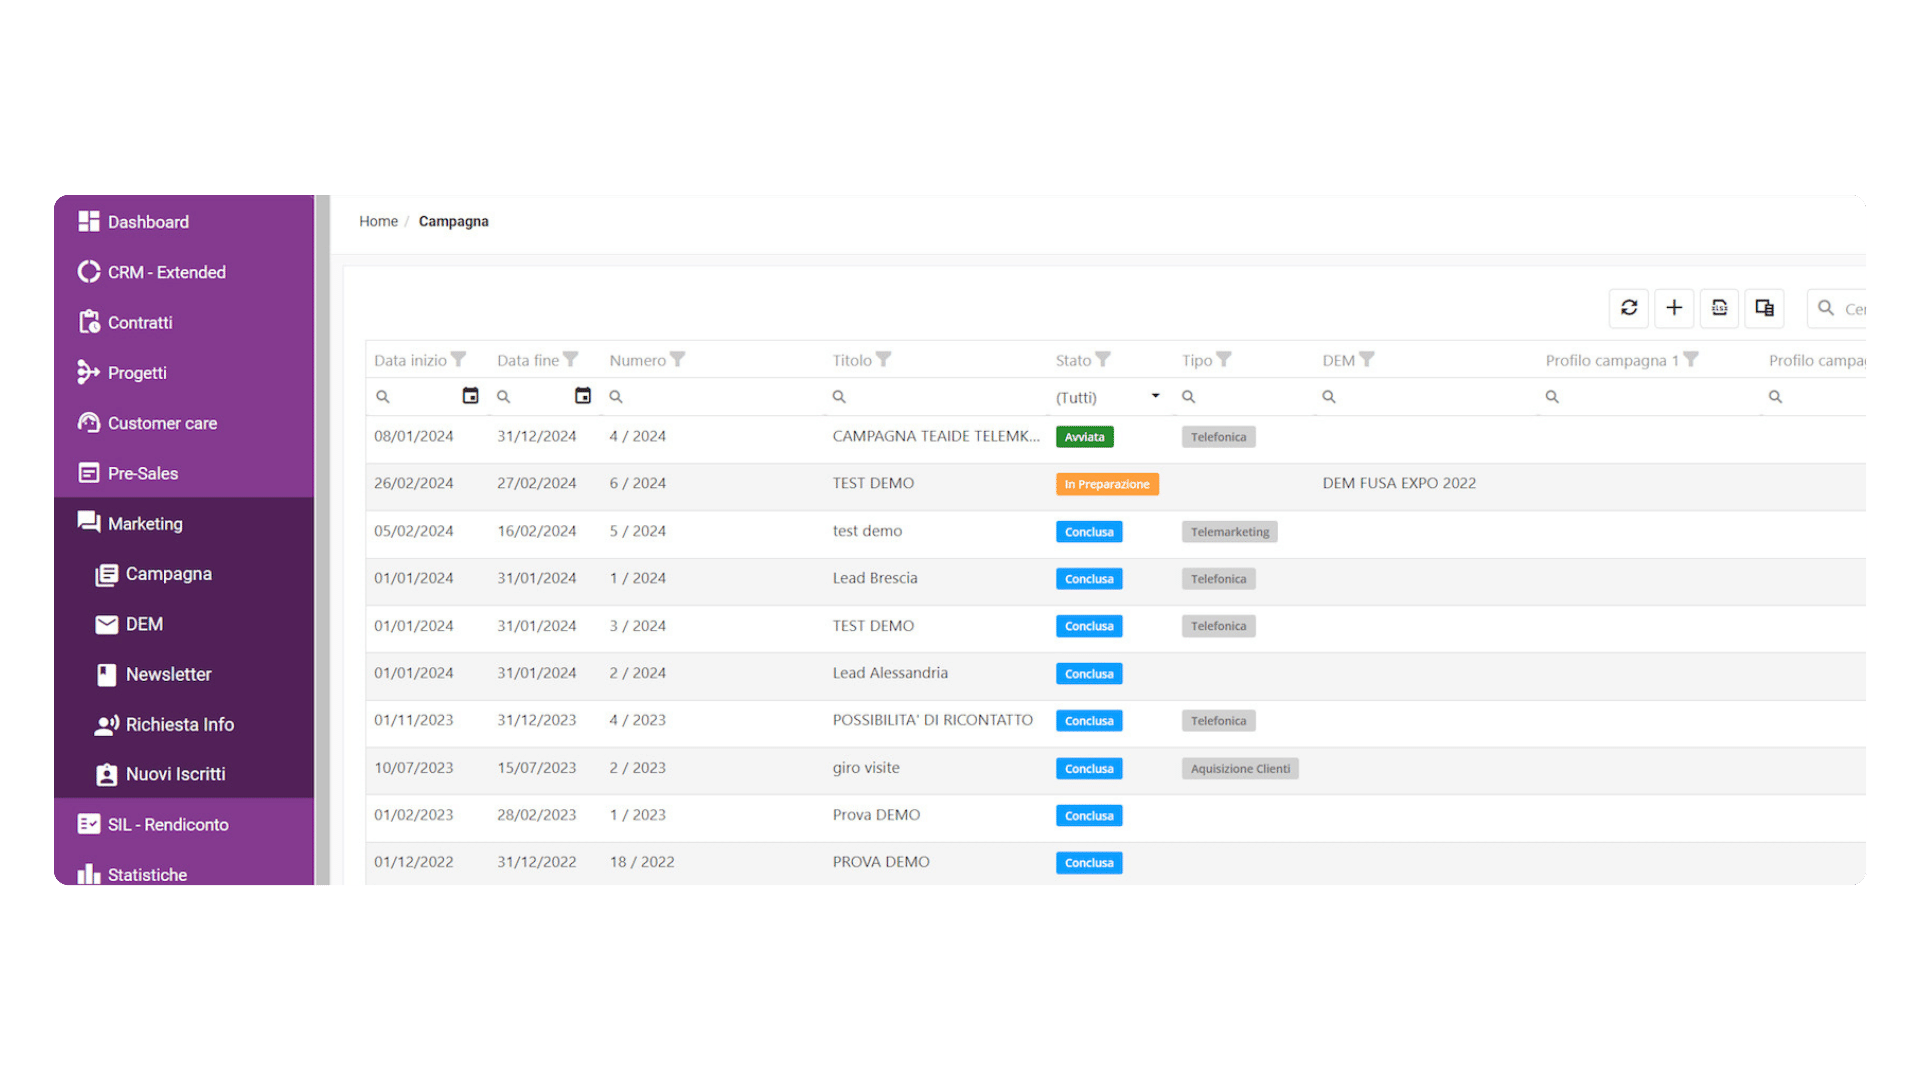
Task: Click the Numero column filter funnel
Action: click(678, 359)
